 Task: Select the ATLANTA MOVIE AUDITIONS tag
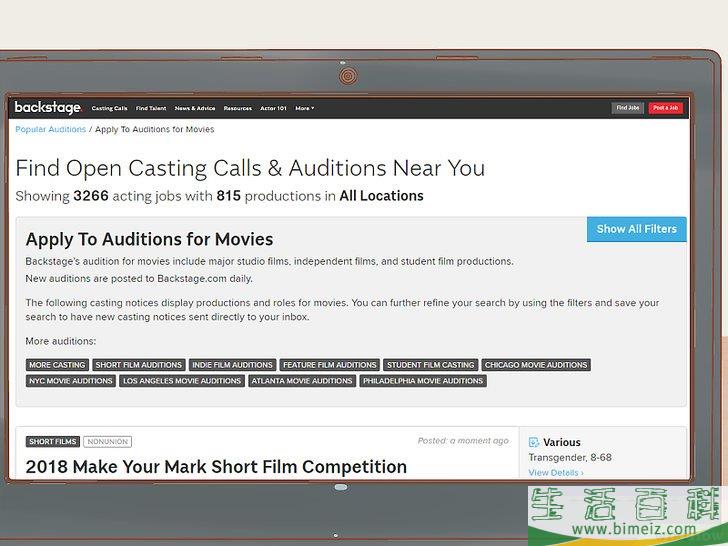click(302, 381)
